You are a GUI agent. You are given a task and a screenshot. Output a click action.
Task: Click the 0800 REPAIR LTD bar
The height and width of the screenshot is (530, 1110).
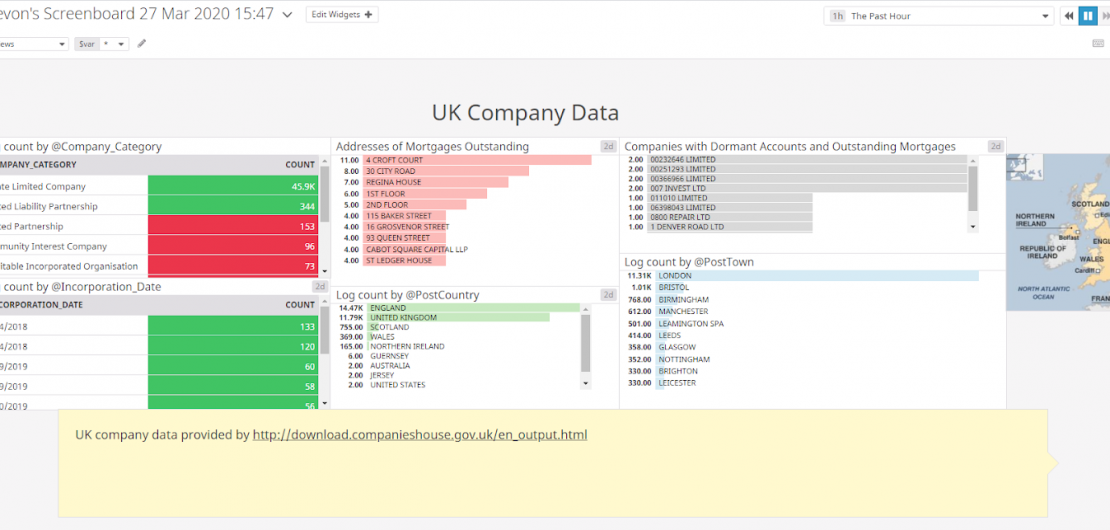(x=730, y=217)
